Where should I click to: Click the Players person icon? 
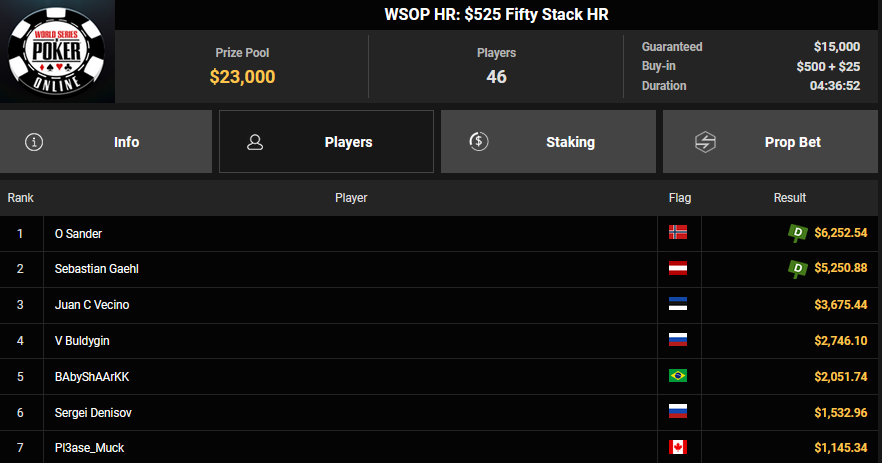[254, 142]
